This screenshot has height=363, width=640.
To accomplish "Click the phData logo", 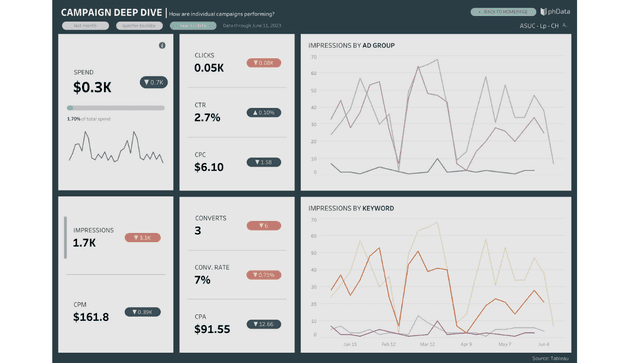I will tap(555, 11).
